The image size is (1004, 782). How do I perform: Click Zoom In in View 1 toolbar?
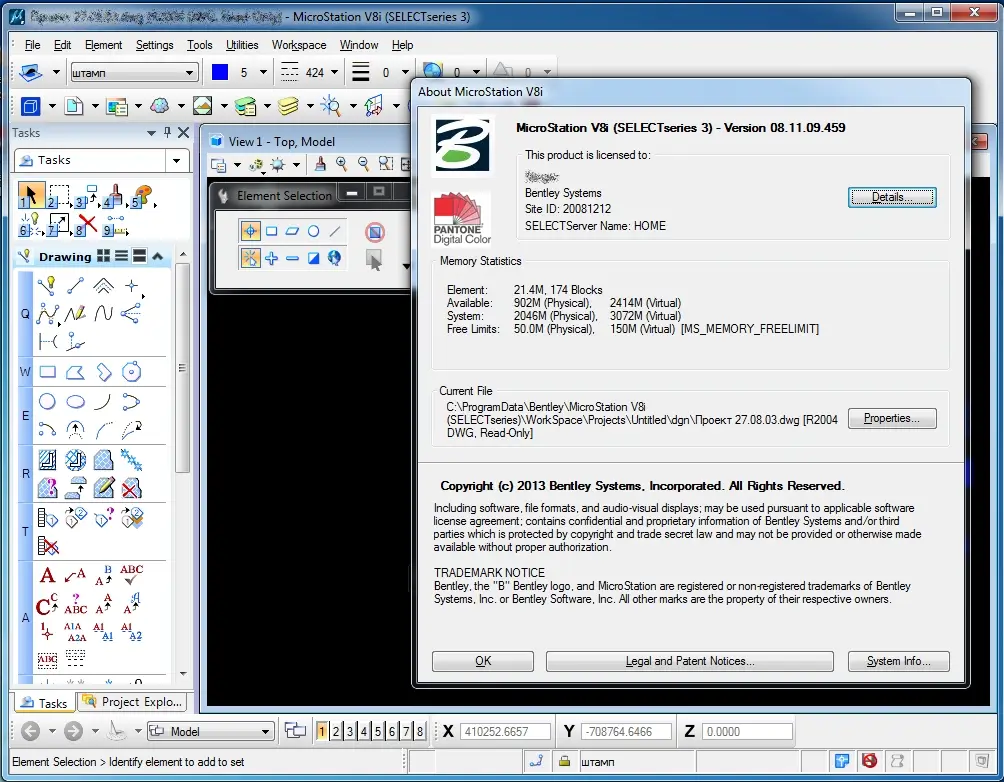point(341,165)
